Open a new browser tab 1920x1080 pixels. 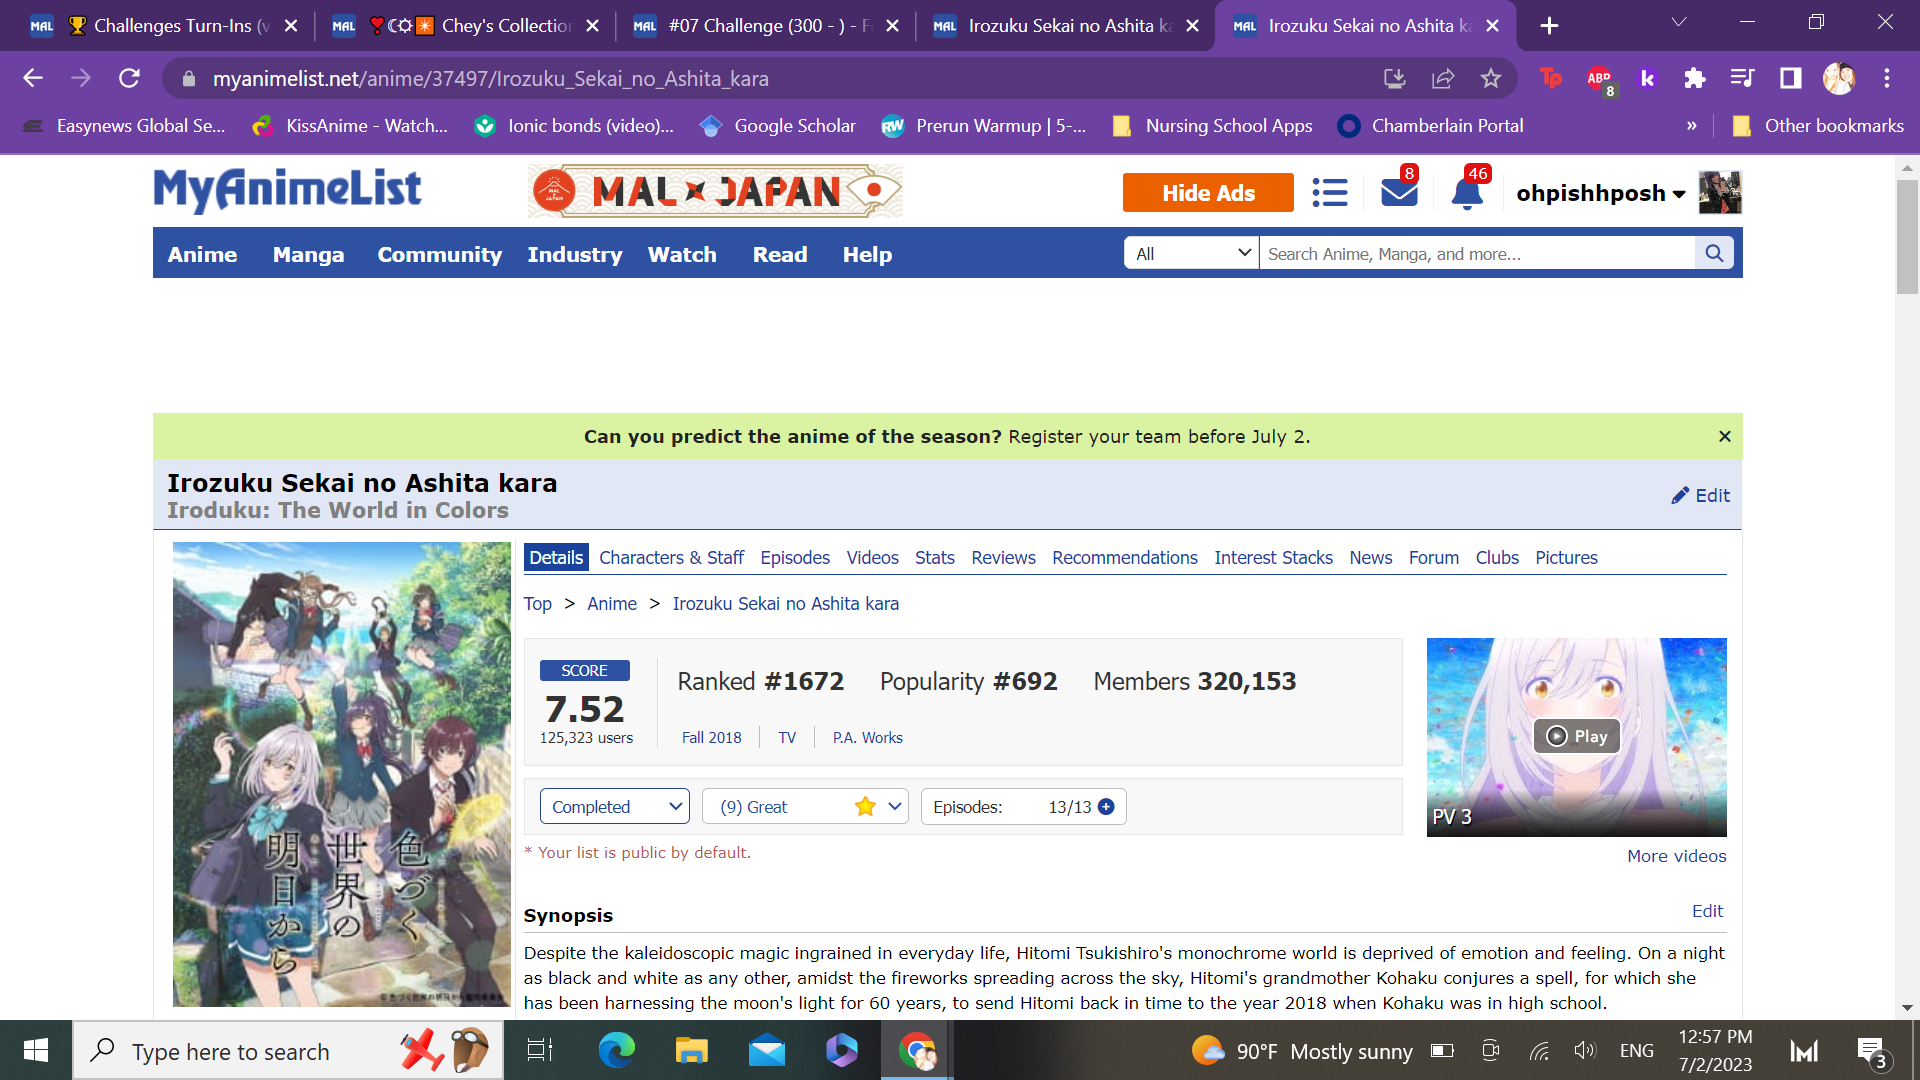[x=1549, y=26]
